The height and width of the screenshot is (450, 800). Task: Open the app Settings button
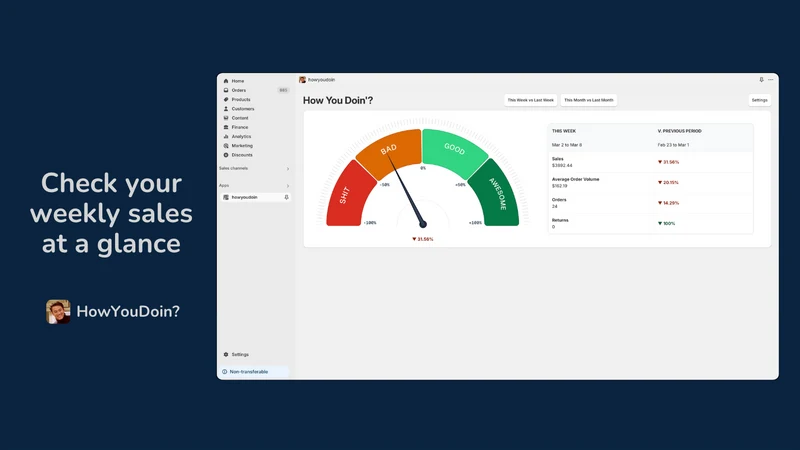pyautogui.click(x=760, y=101)
